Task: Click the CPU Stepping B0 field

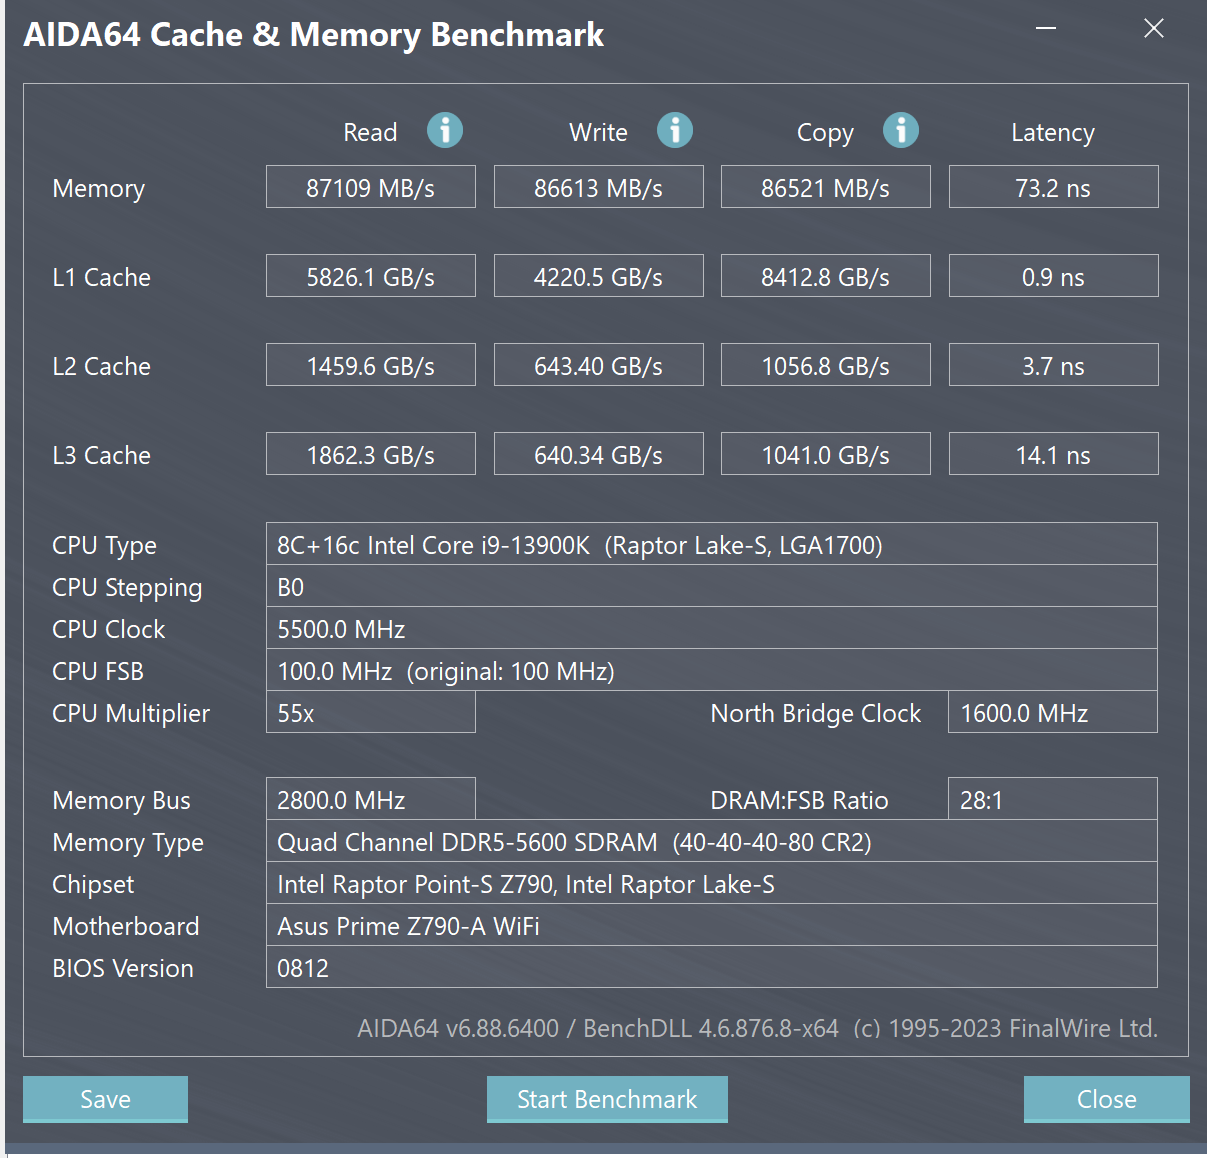Action: pos(712,586)
